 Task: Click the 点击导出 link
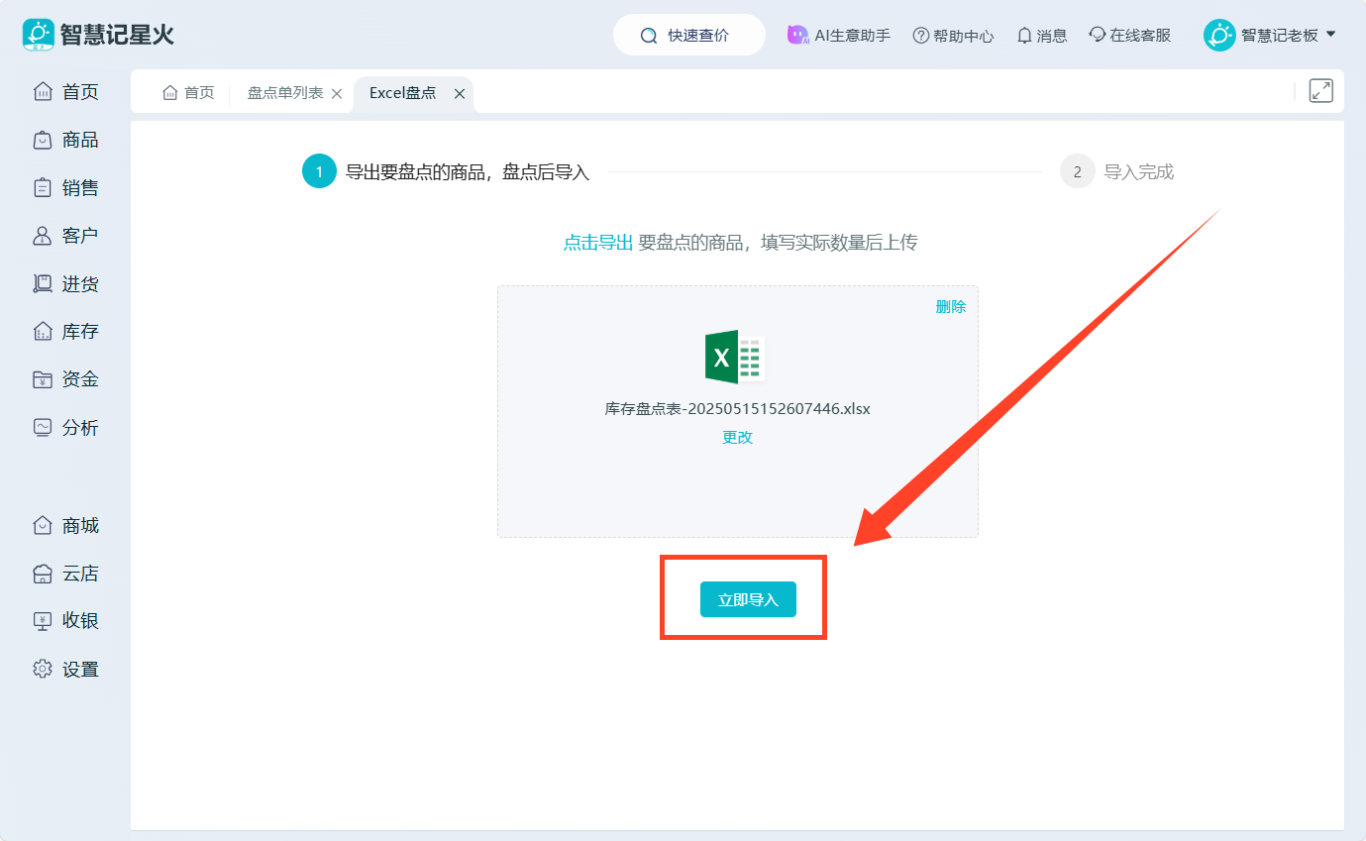click(598, 243)
